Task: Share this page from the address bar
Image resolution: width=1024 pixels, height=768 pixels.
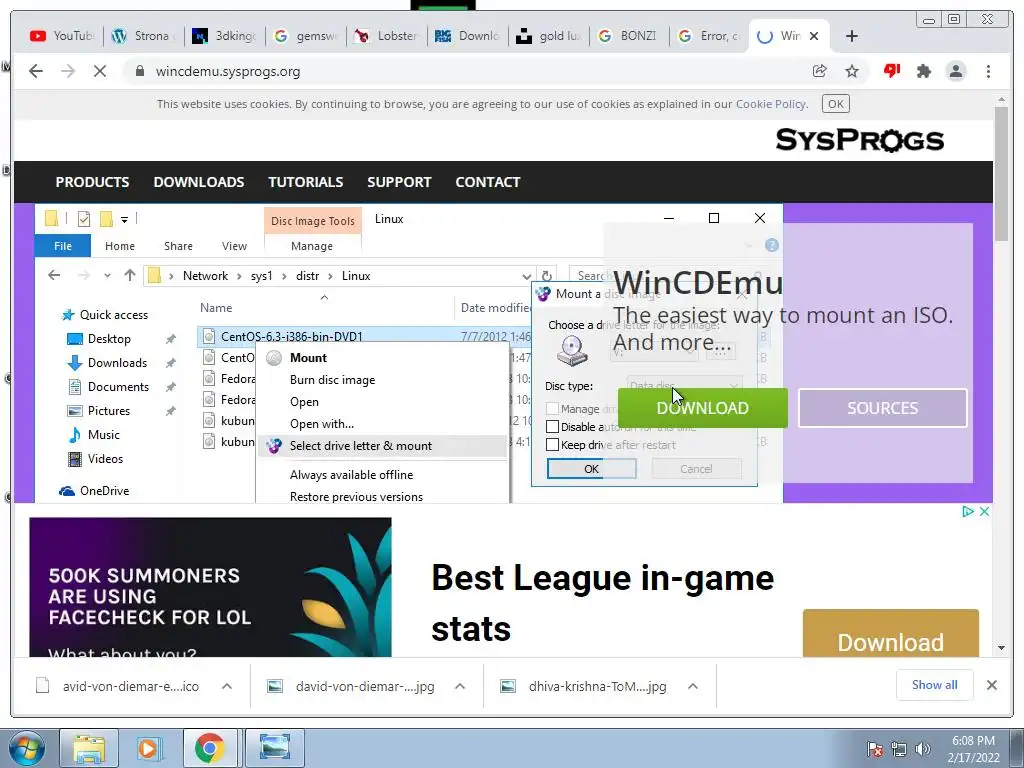Action: (x=820, y=71)
